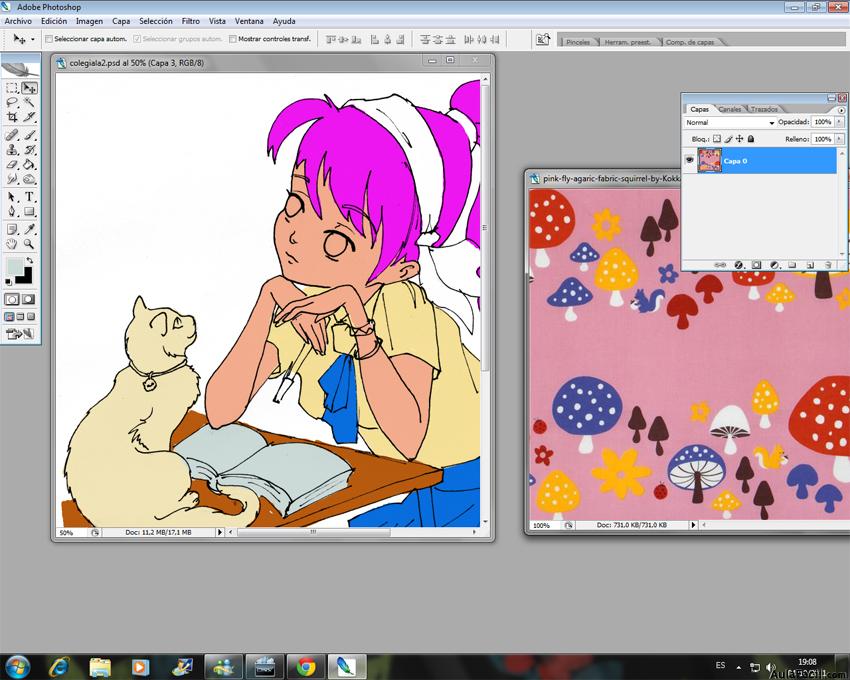Toggle lock image pixels
The height and width of the screenshot is (680, 850).
pyautogui.click(x=729, y=139)
